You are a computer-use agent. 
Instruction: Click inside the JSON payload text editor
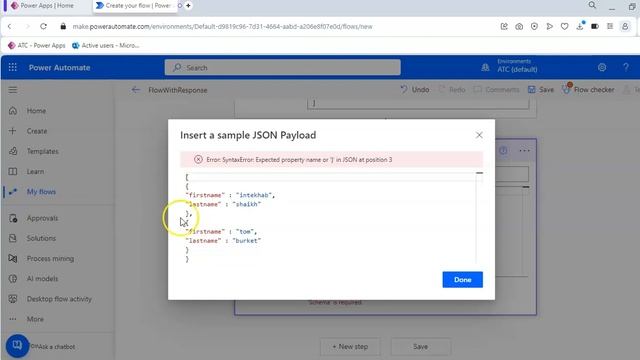pyautogui.click(x=330, y=218)
